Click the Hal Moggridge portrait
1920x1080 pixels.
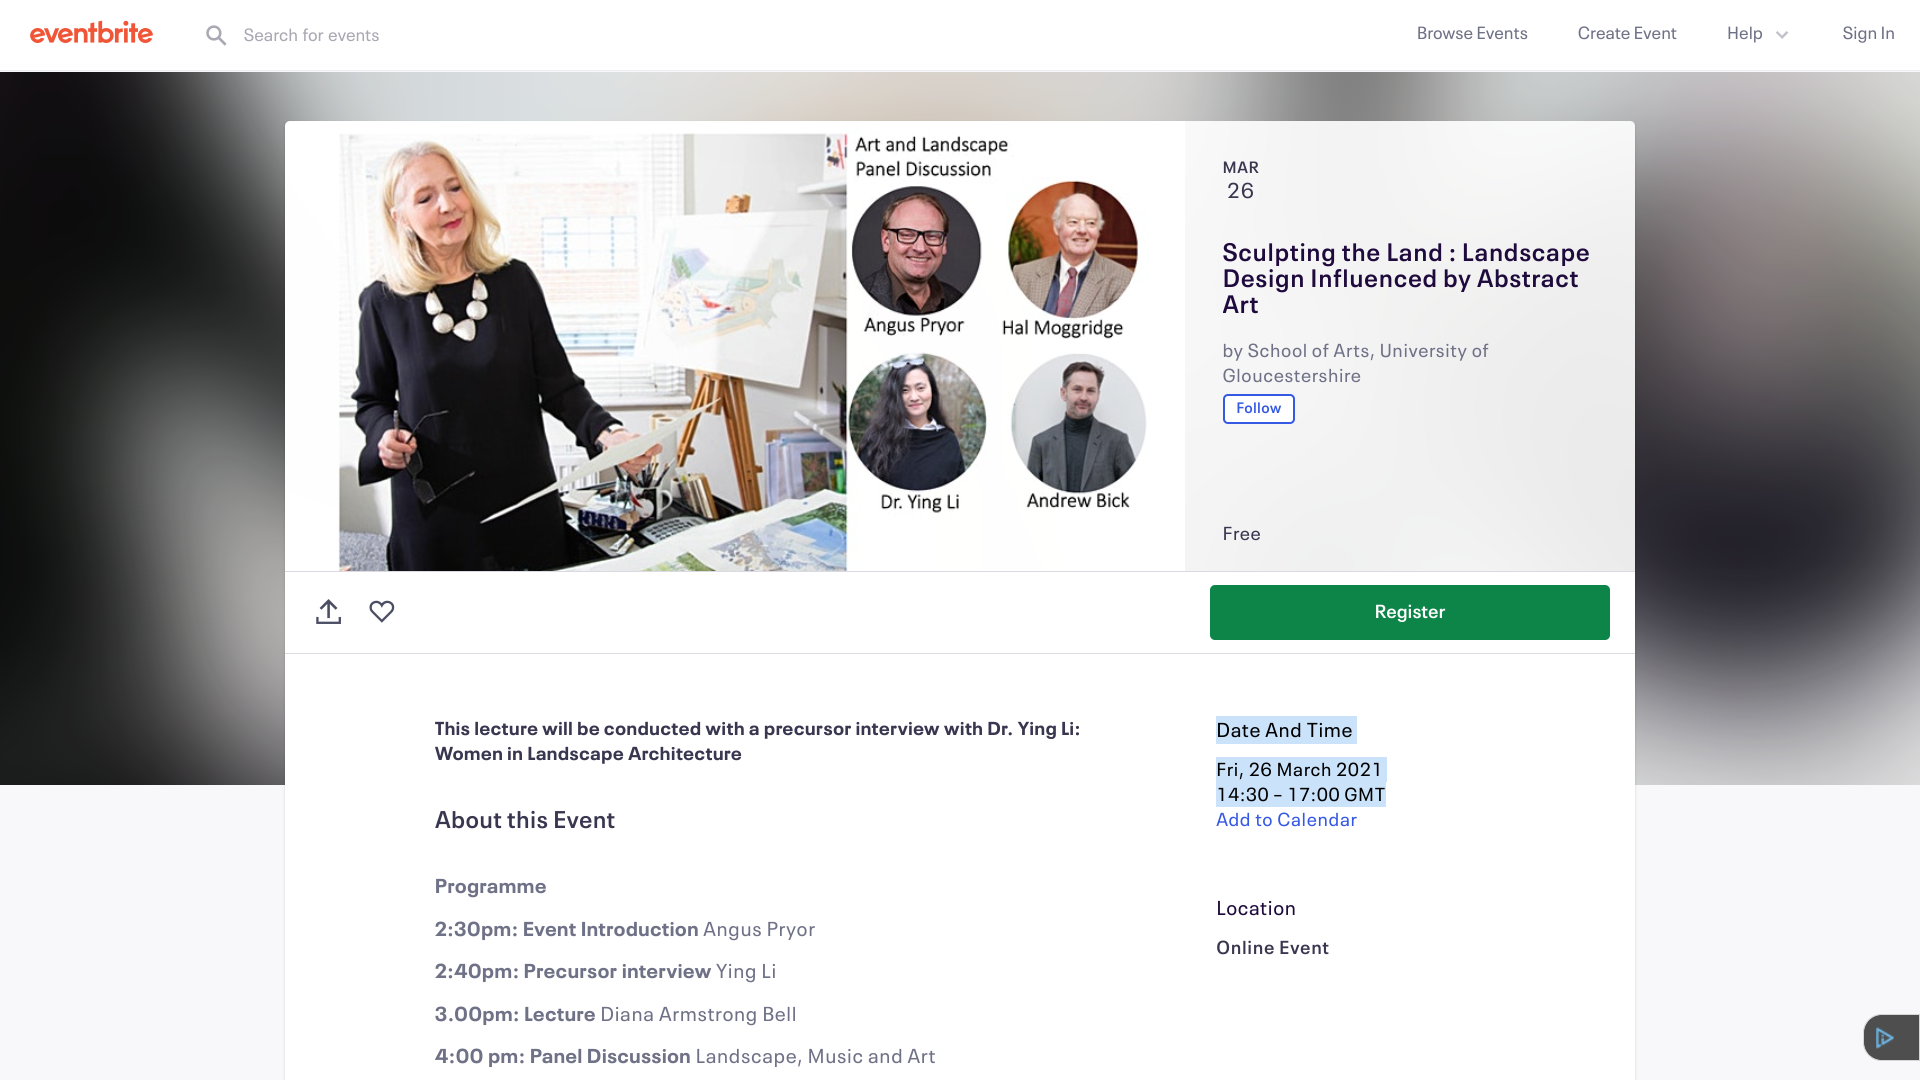1072,249
